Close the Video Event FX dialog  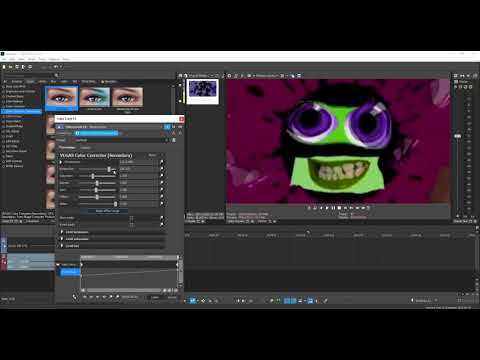point(181,119)
